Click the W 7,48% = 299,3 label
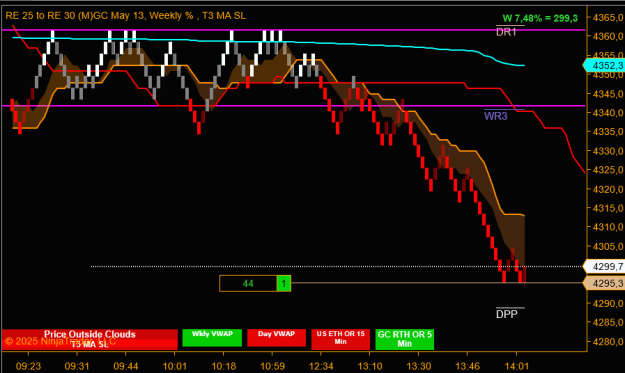Viewport: 625px width, 373px height. point(540,18)
